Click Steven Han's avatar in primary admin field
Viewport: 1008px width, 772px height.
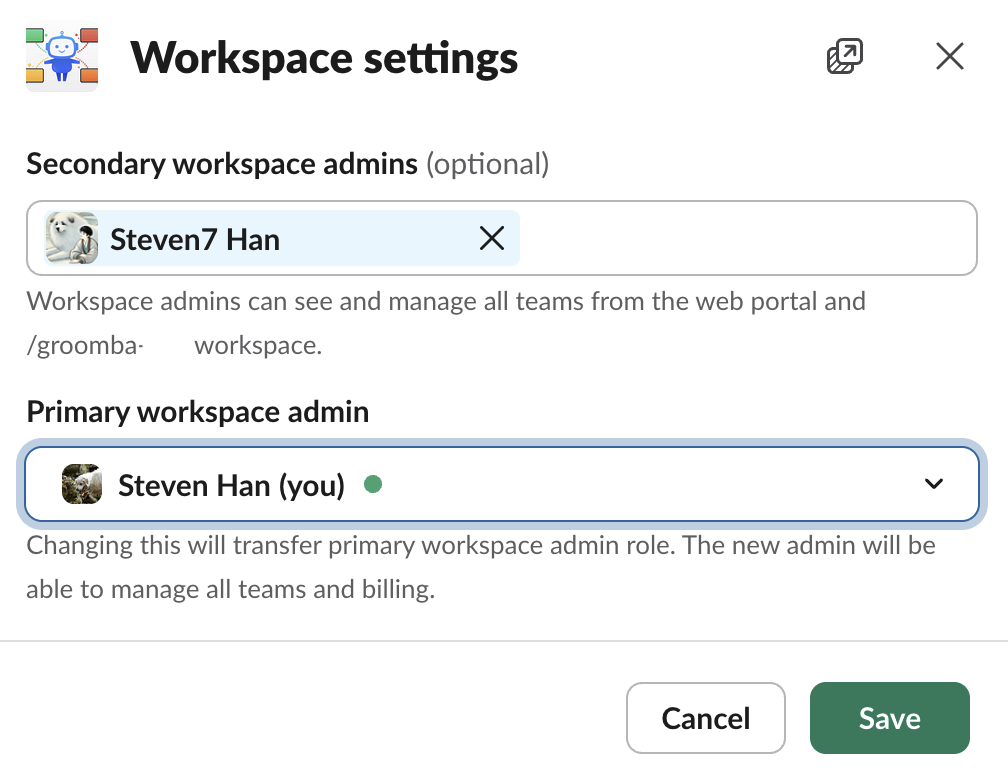coord(82,485)
